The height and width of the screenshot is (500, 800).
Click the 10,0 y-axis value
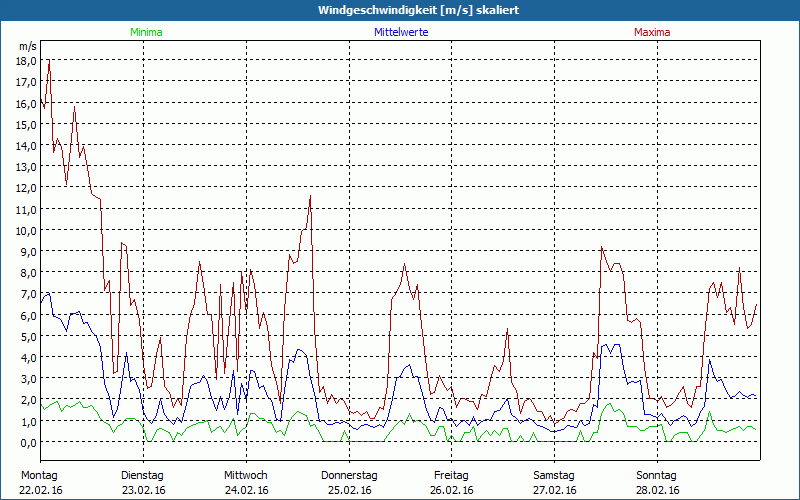coord(26,230)
